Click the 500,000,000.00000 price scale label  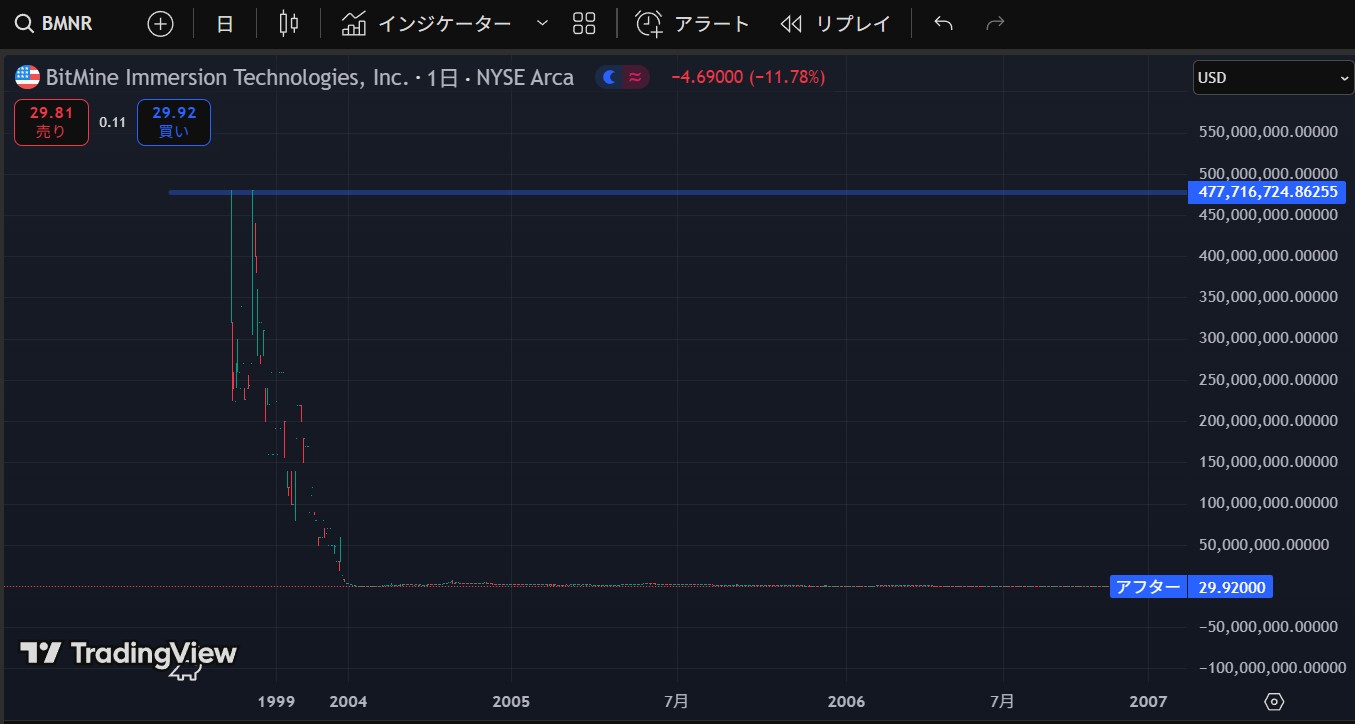pyautogui.click(x=1268, y=174)
